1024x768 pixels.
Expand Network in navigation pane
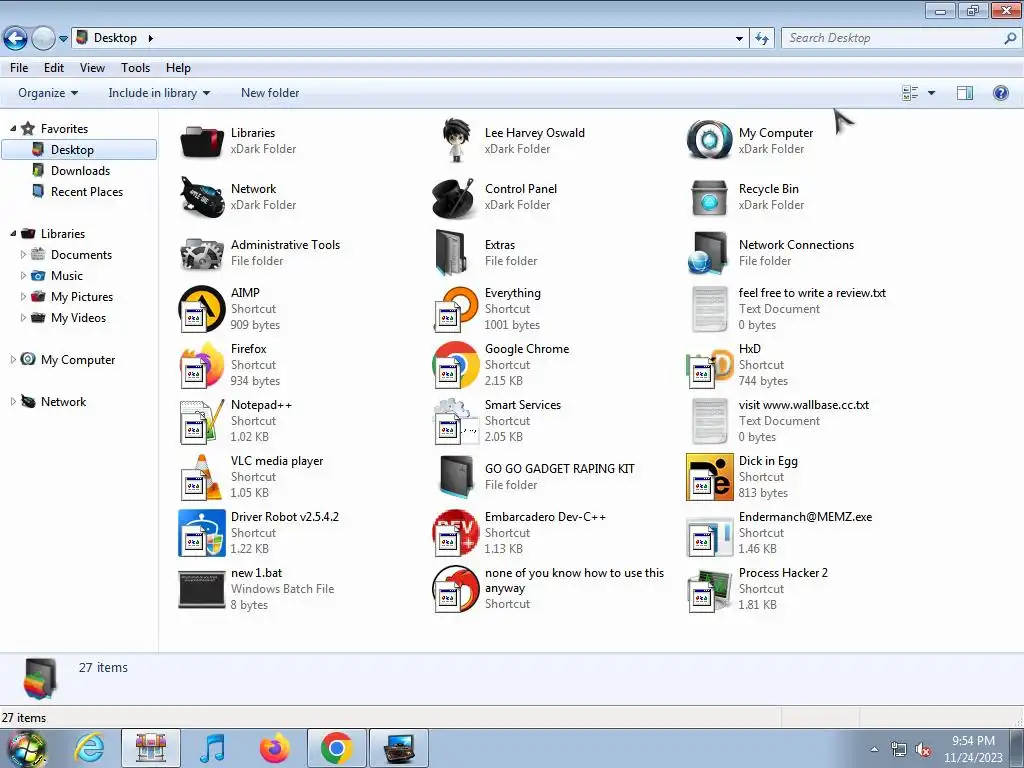point(13,402)
